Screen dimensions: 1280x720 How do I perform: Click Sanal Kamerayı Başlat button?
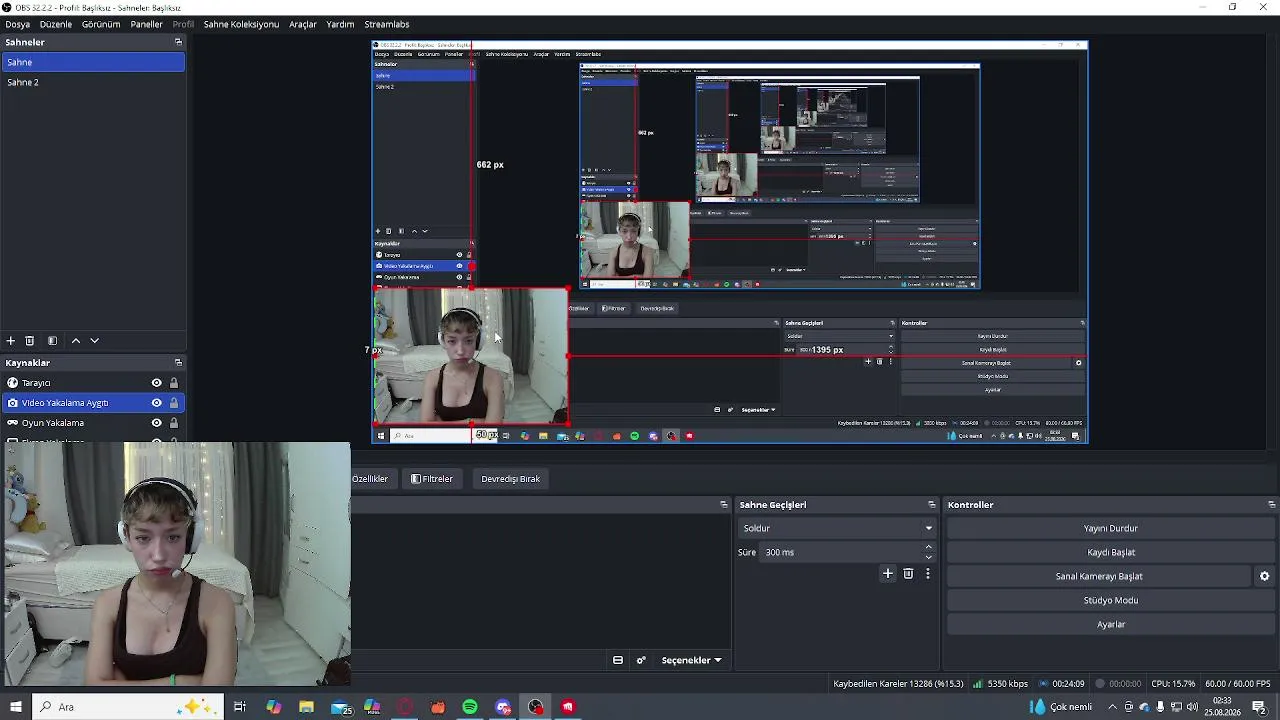click(x=1099, y=576)
